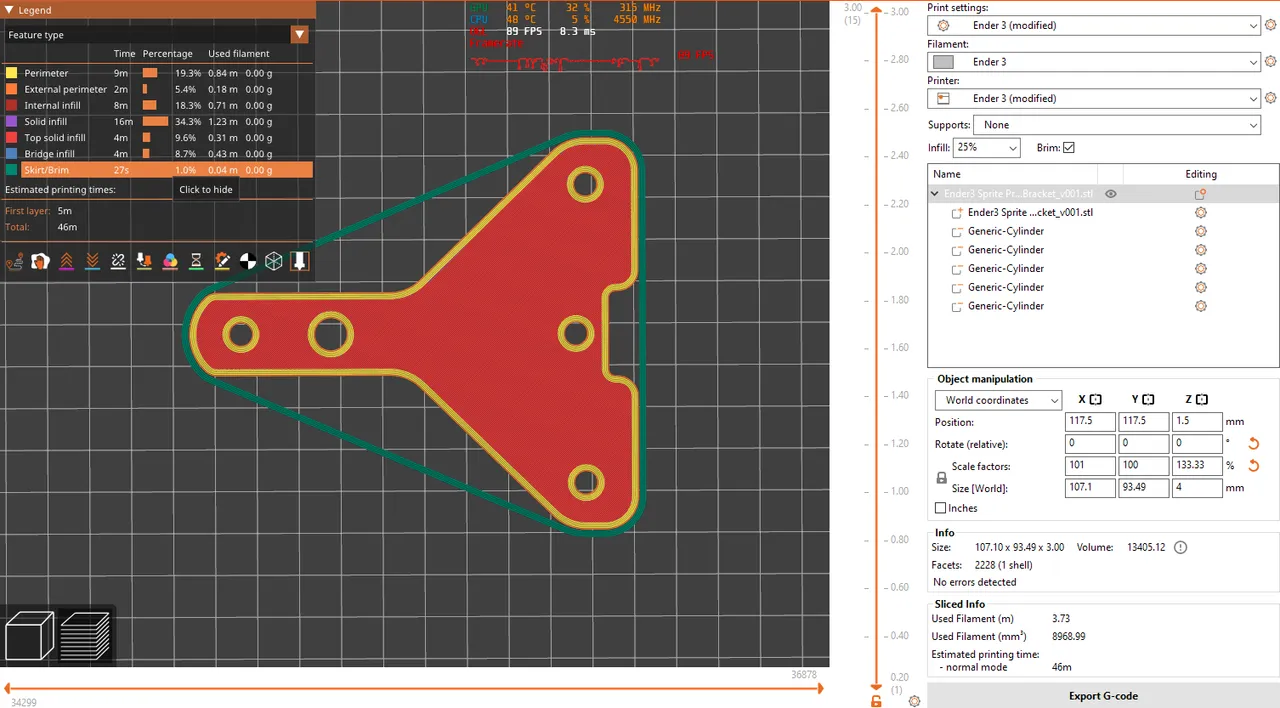
Task: Open Feature type view dropdown
Action: point(158,35)
